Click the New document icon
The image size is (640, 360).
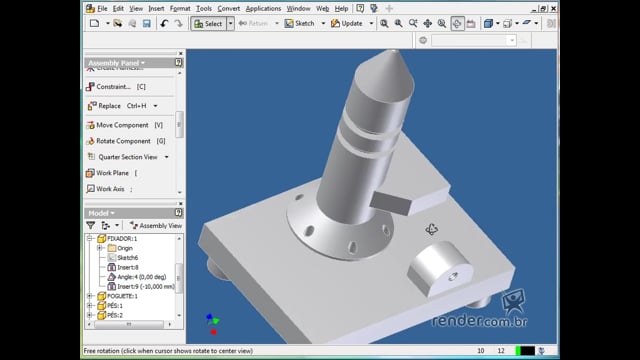point(95,23)
